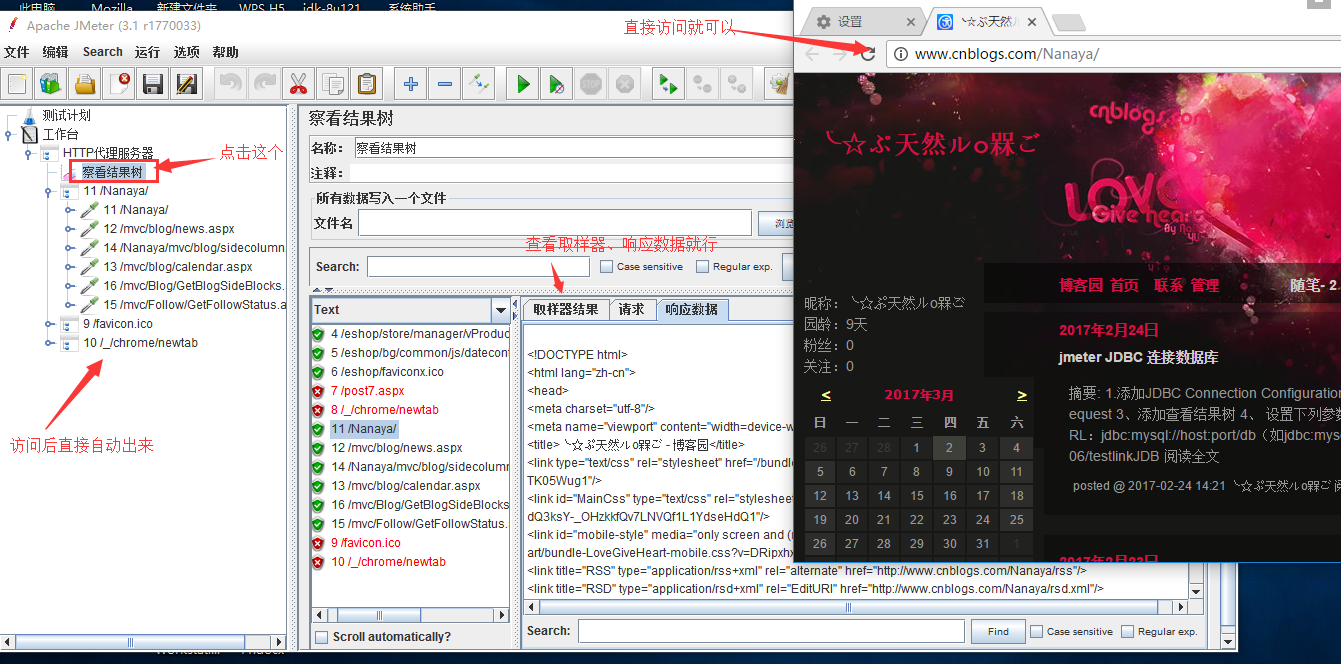Click the 名称 input field
Viewport: 1341px width, 664px height.
click(574, 148)
